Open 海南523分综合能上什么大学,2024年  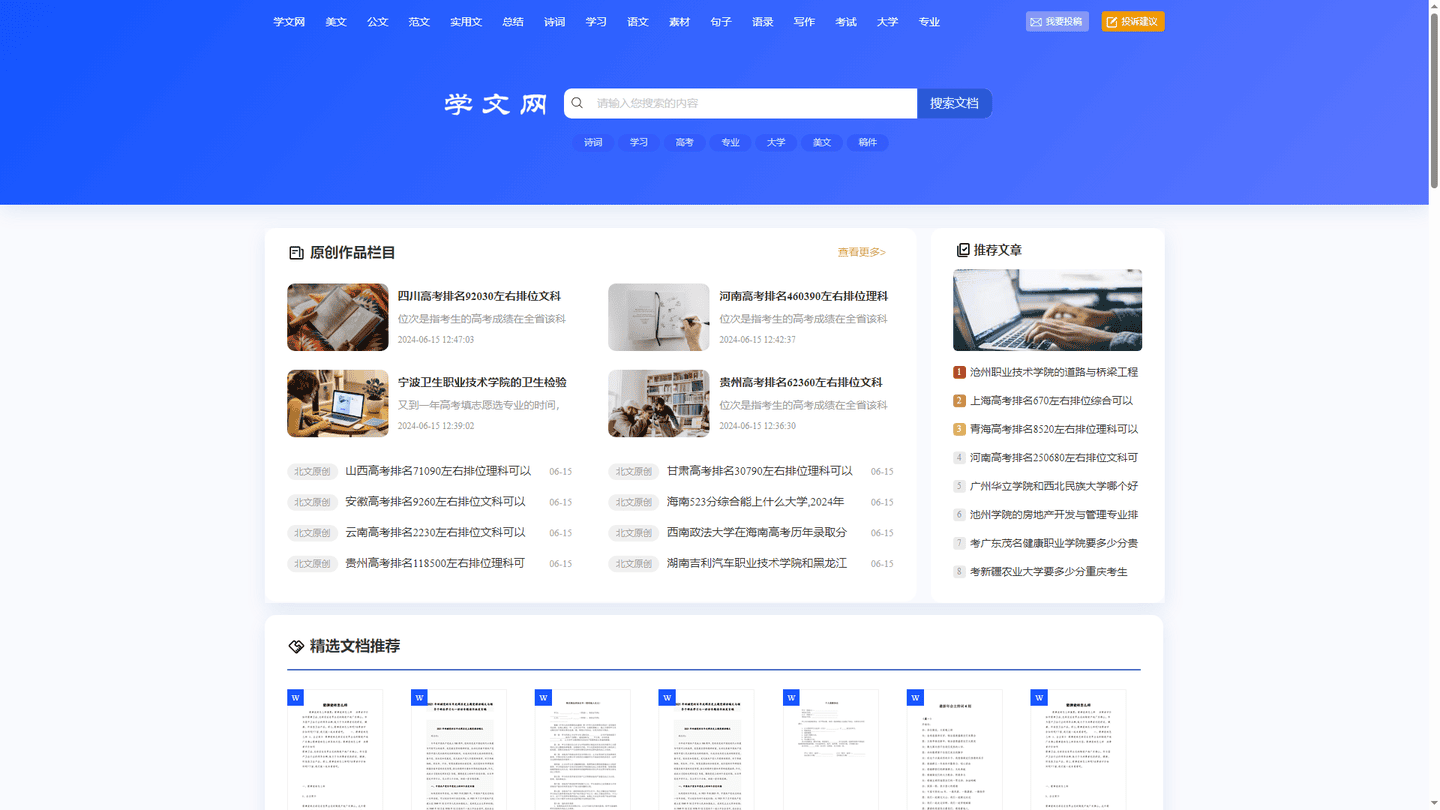point(755,502)
